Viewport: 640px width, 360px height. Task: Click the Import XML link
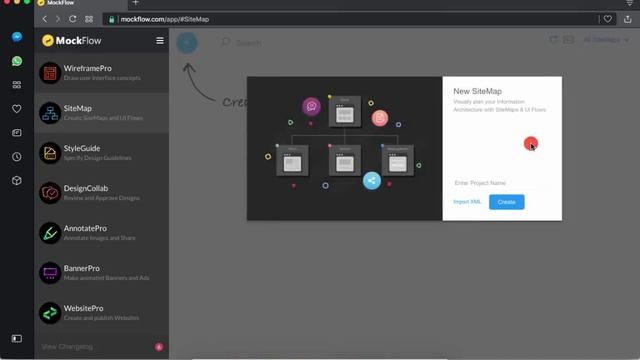[467, 202]
